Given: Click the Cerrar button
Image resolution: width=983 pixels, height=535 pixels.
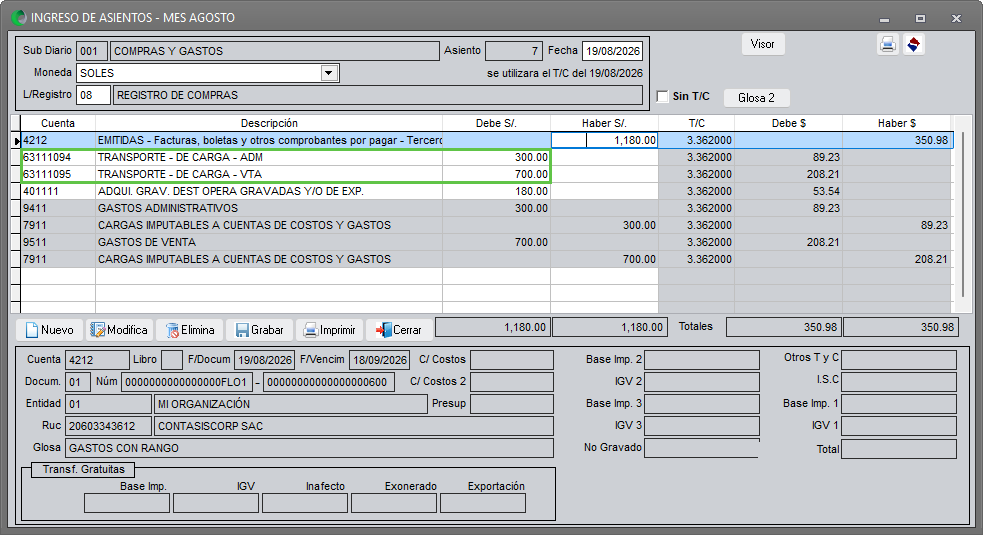Looking at the screenshot, I should coord(399,330).
